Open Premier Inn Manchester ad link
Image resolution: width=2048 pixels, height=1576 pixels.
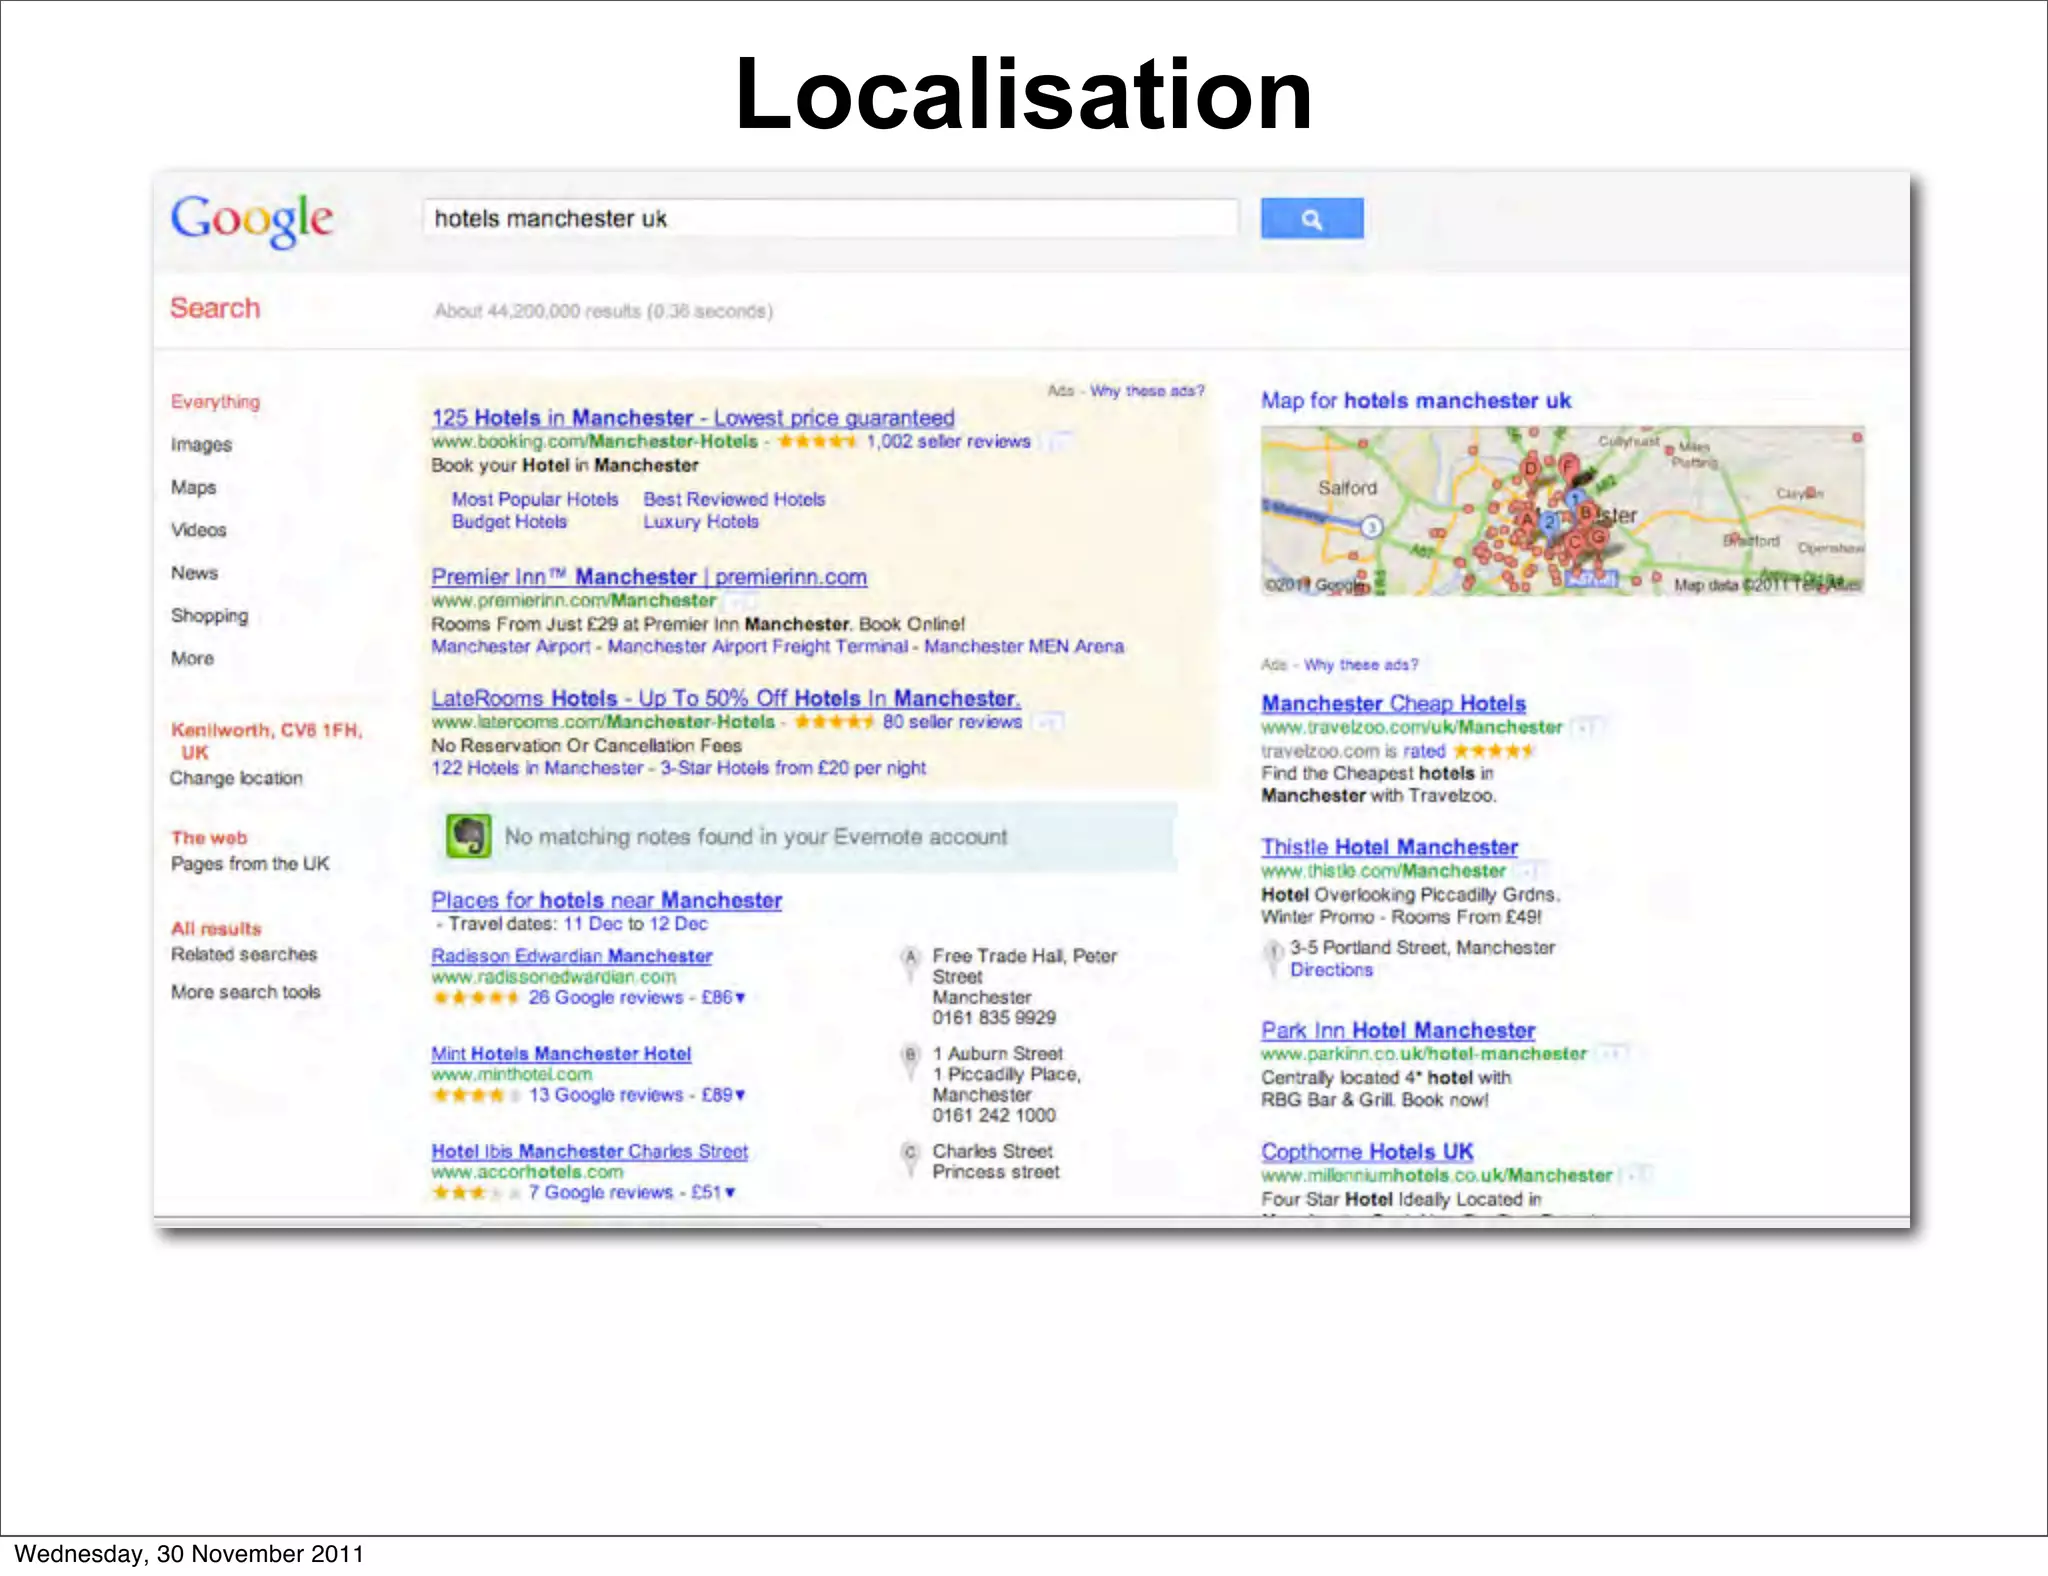coord(649,577)
